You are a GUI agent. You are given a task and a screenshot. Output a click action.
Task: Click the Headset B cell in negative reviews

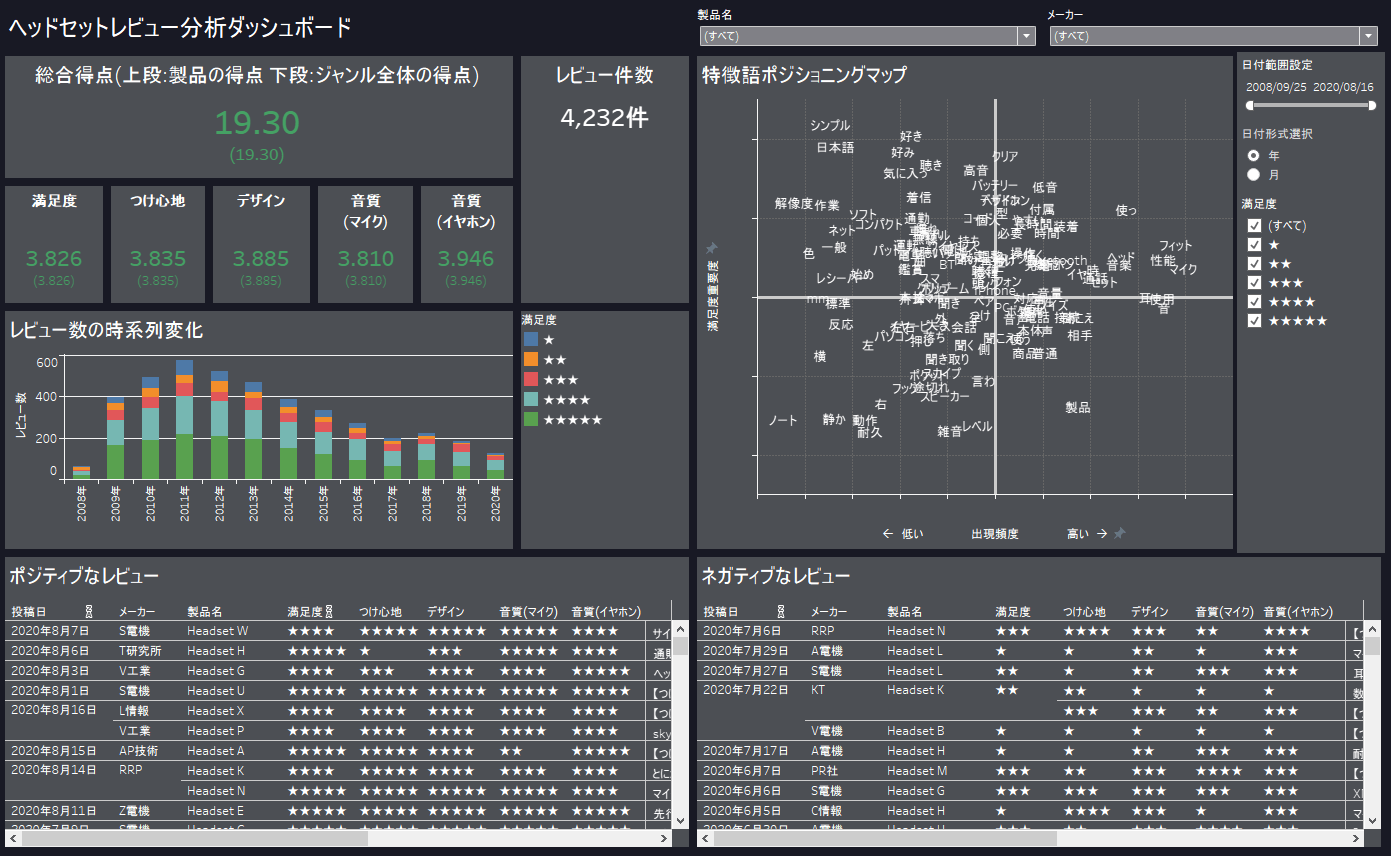pos(915,731)
